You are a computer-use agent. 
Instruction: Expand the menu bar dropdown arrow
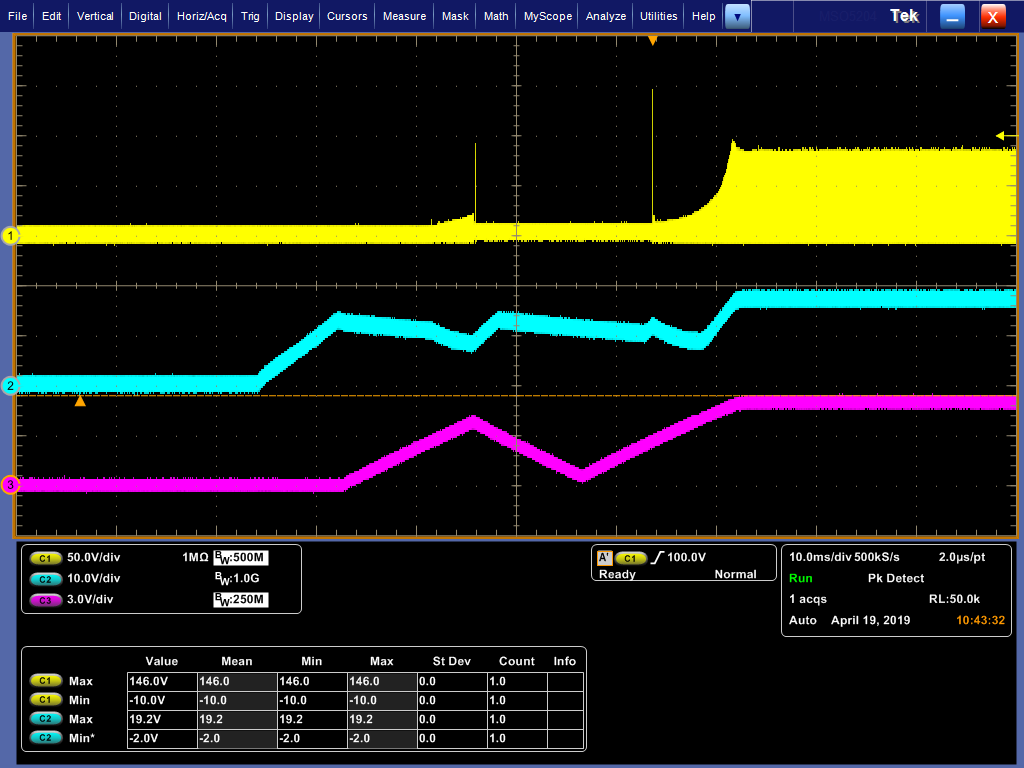click(737, 17)
